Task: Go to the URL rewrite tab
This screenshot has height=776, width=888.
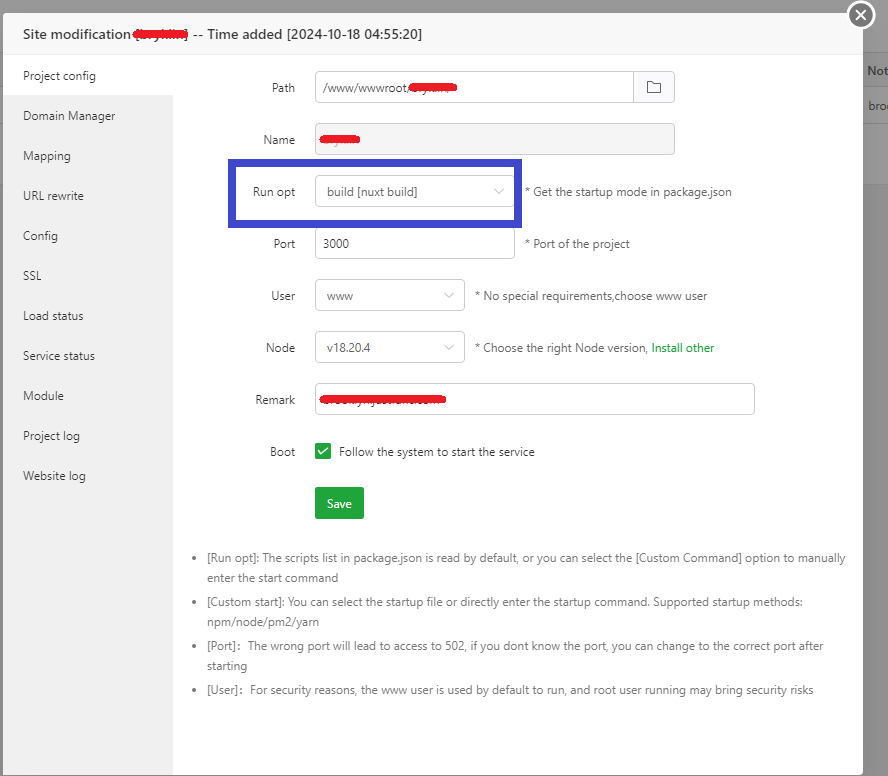Action: click(53, 196)
